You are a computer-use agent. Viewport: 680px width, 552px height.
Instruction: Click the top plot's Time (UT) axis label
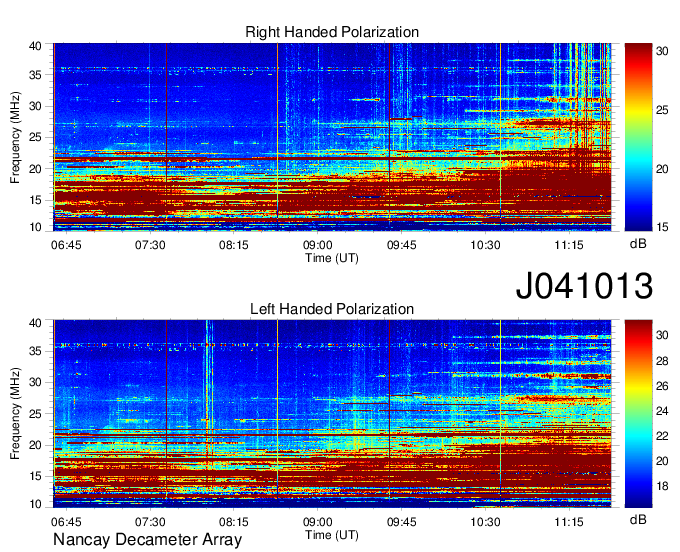(332, 258)
